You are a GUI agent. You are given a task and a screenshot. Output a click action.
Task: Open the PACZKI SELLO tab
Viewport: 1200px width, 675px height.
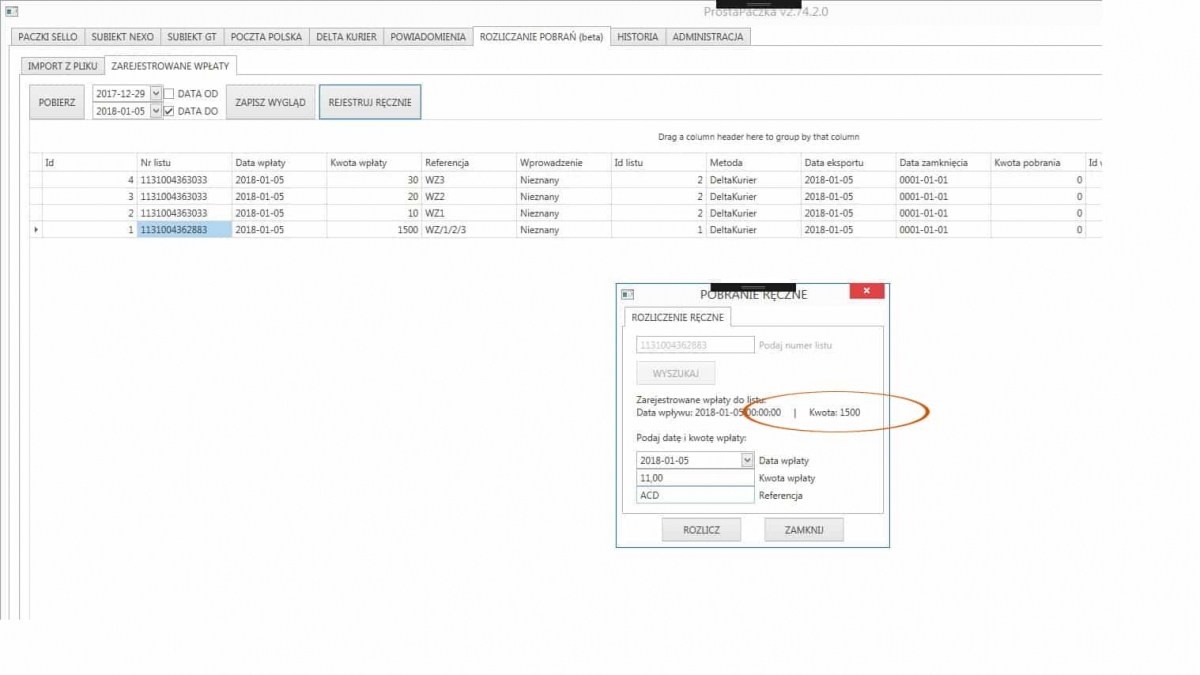point(48,37)
